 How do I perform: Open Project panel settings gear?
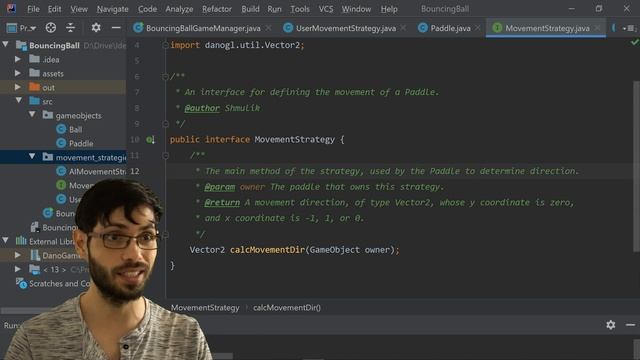(x=96, y=27)
